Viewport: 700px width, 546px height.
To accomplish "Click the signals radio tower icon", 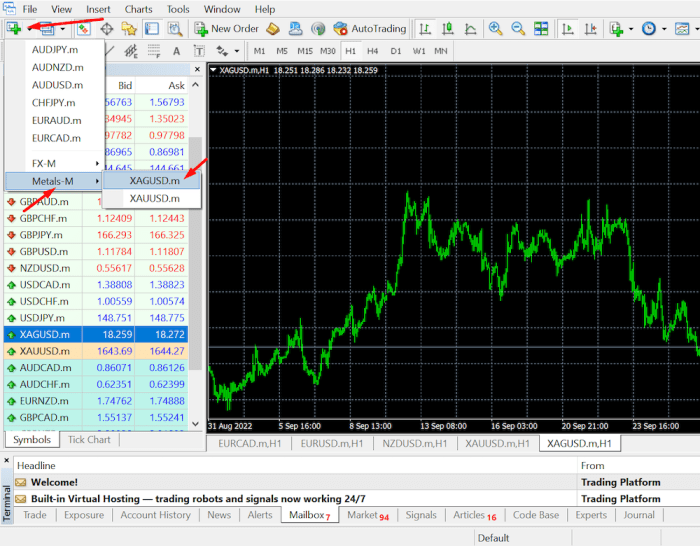I will [318, 29].
